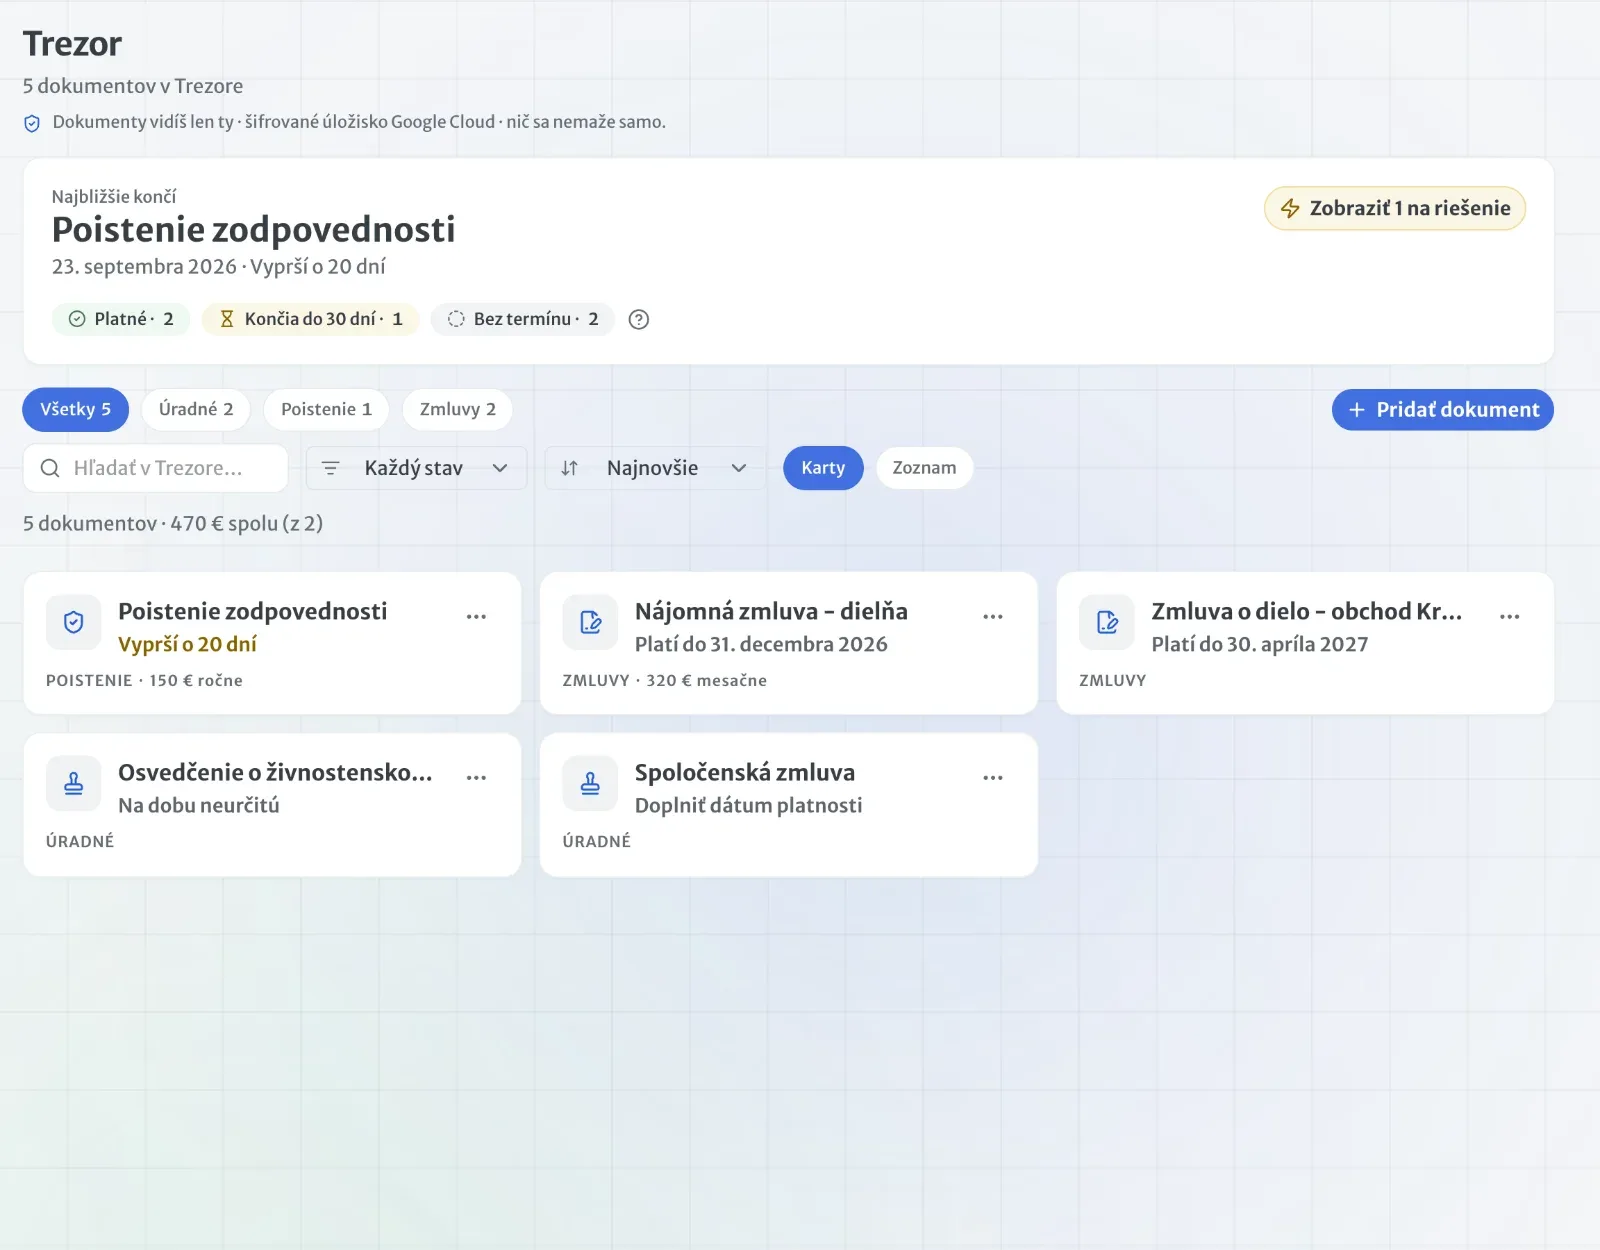The width and height of the screenshot is (1600, 1250).
Task: Click the sort arrows icon by Najnovšie
Action: pyautogui.click(x=569, y=468)
